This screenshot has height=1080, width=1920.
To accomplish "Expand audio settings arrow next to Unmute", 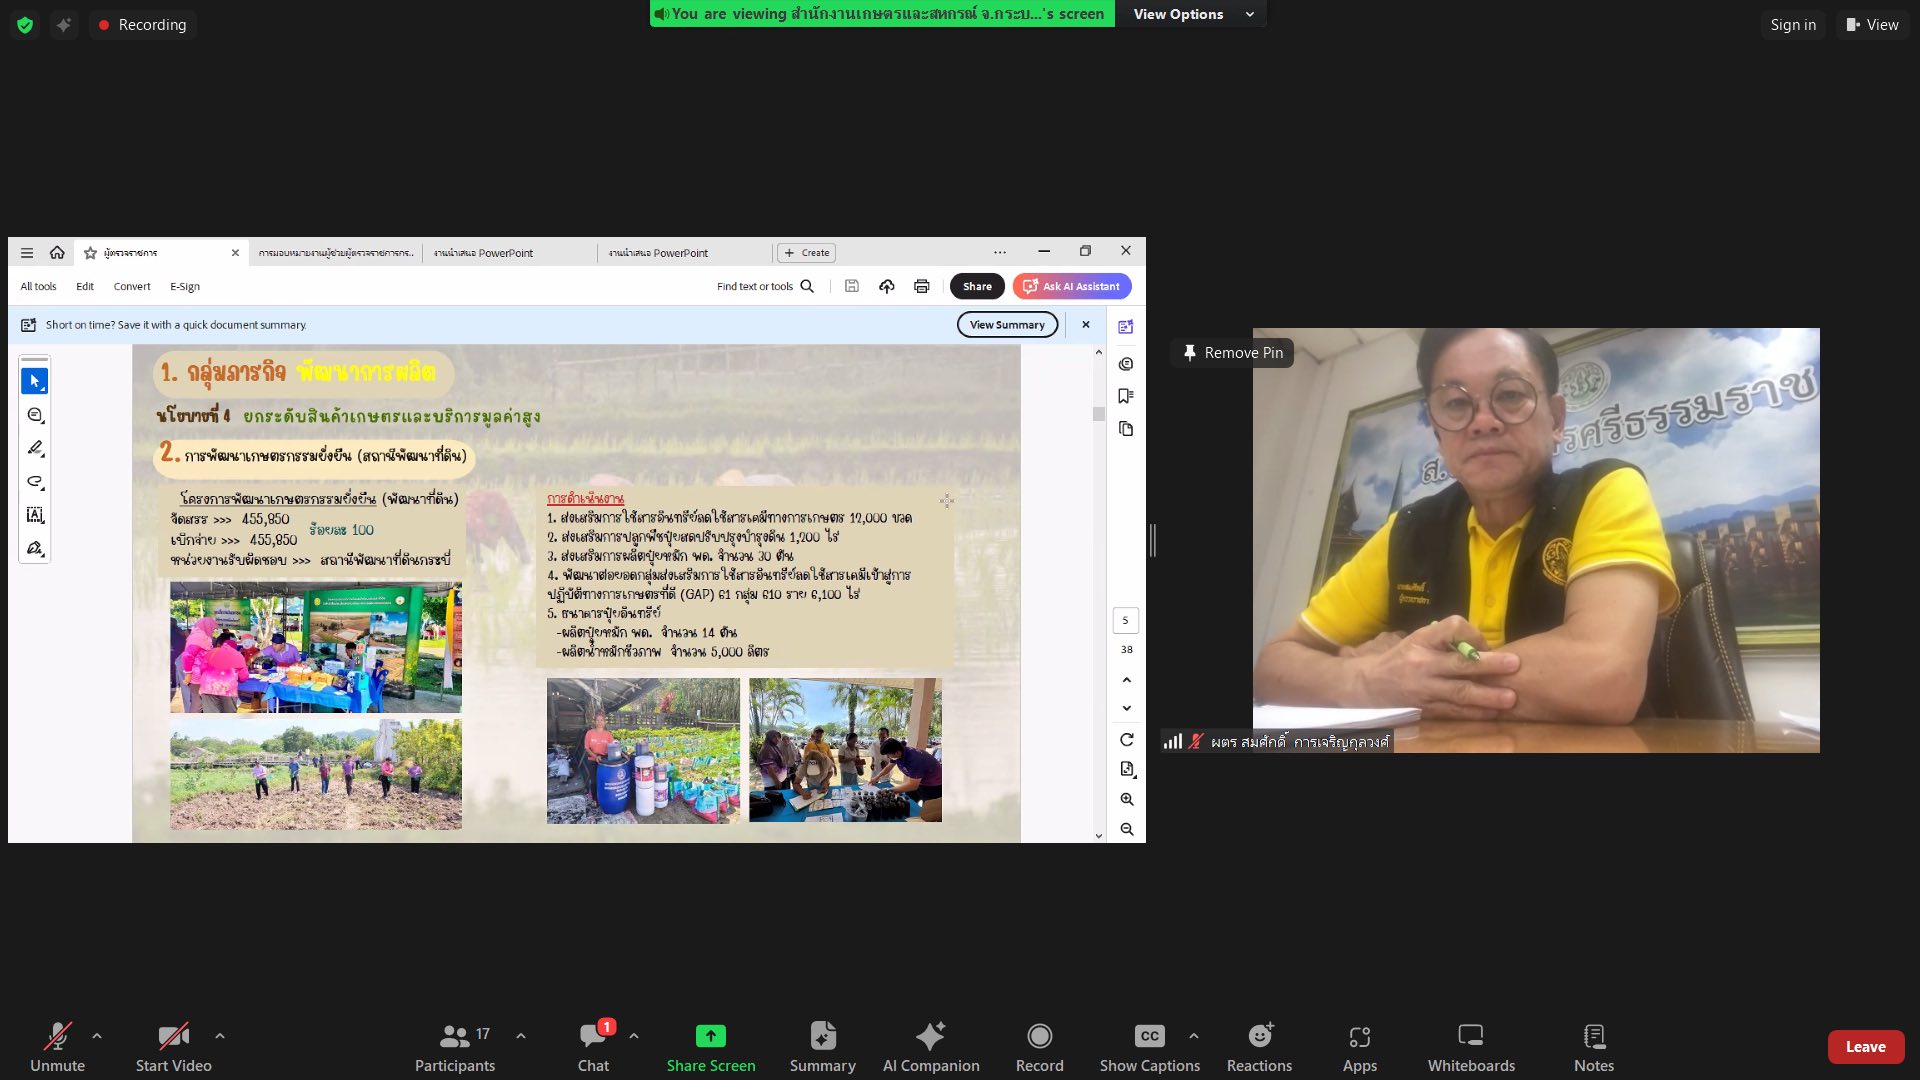I will pos(97,1036).
